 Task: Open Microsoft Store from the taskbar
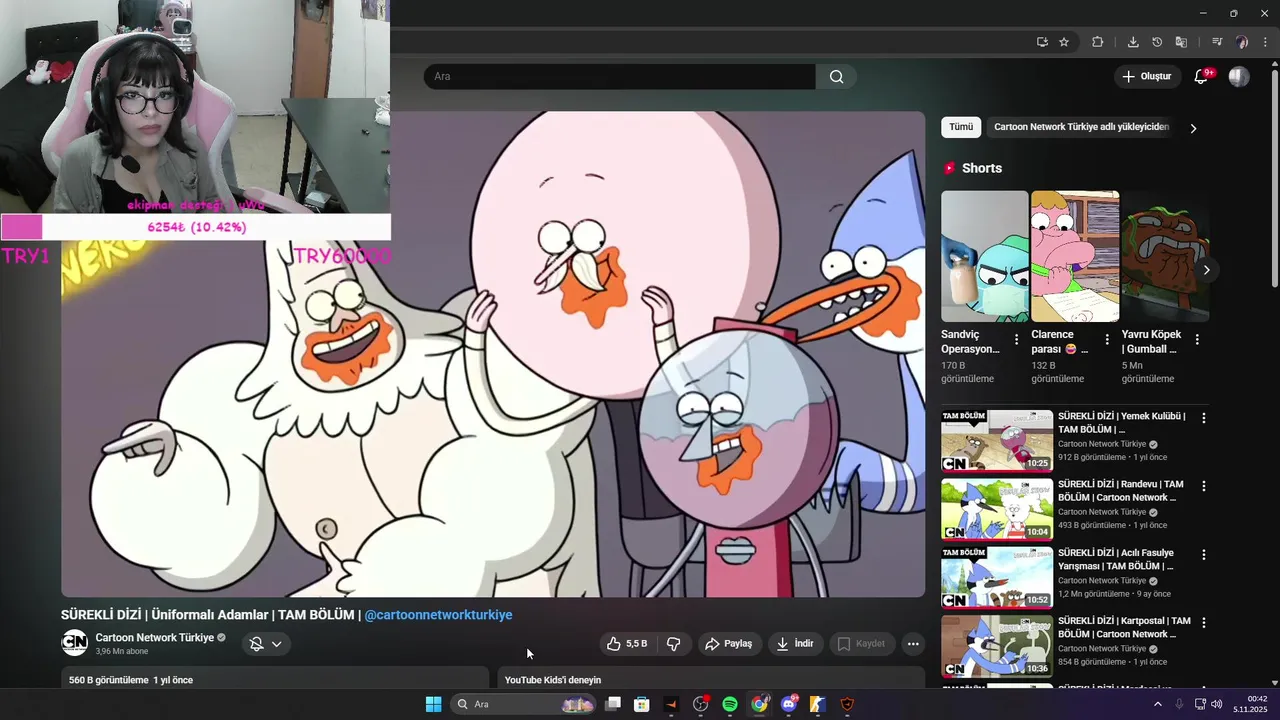pos(642,704)
